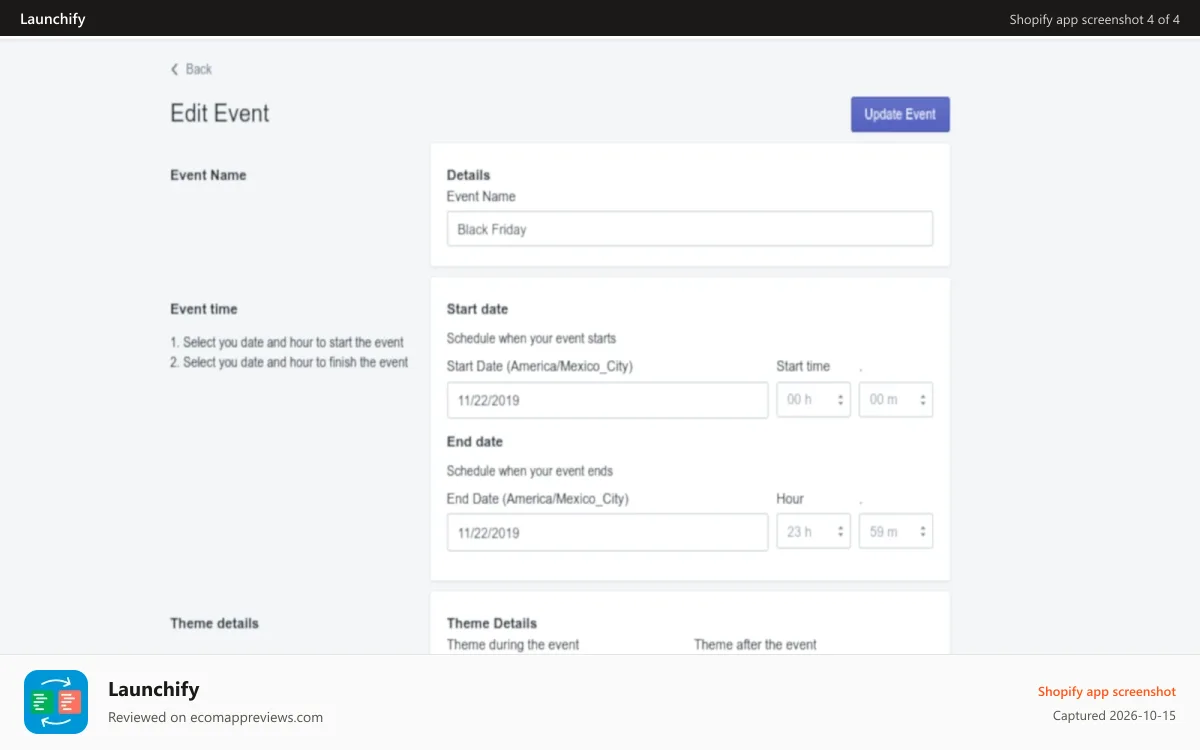This screenshot has height=750, width=1200.
Task: Click the Update Event button
Action: [x=900, y=114]
